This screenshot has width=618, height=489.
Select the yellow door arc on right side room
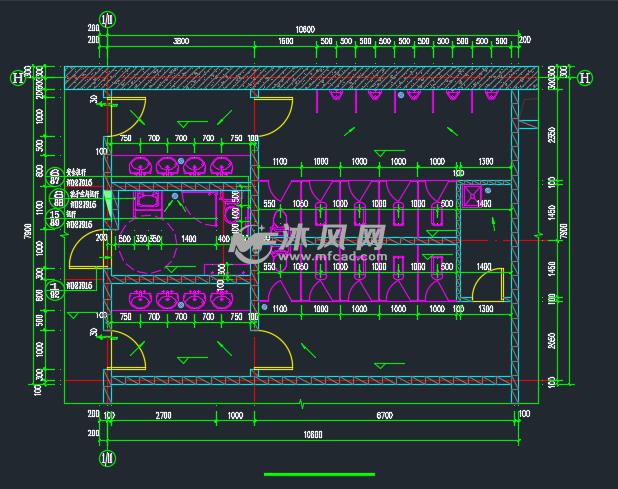(482, 285)
